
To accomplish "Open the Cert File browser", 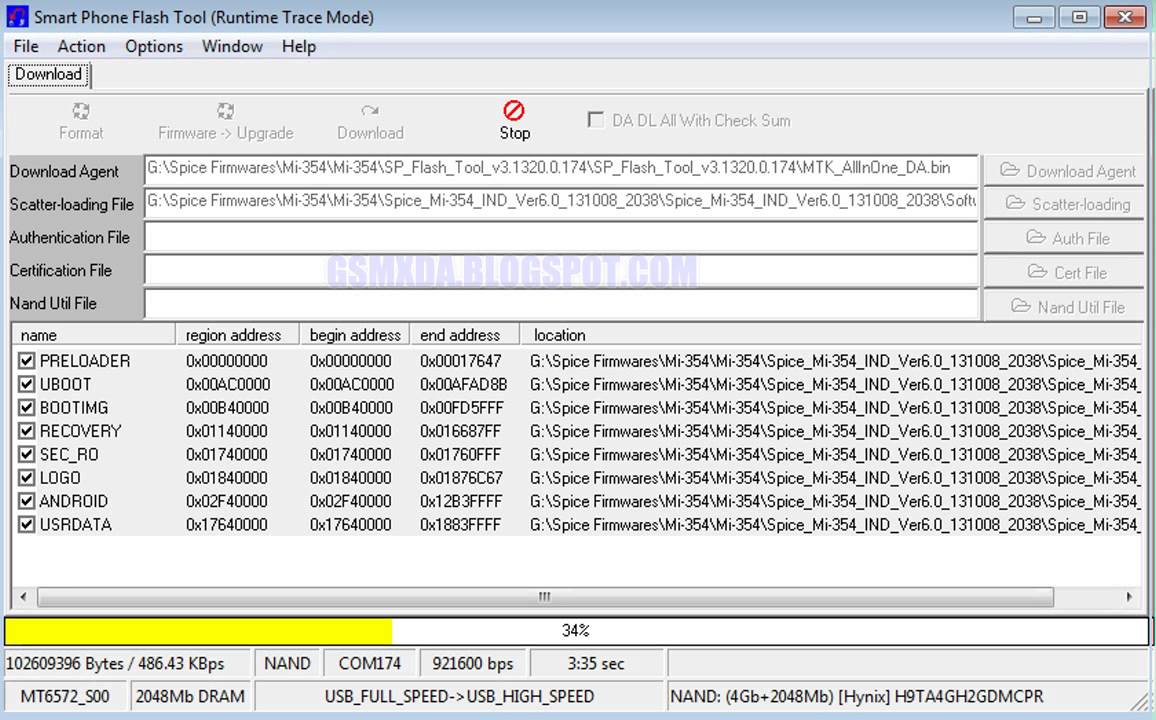I will (x=1066, y=272).
